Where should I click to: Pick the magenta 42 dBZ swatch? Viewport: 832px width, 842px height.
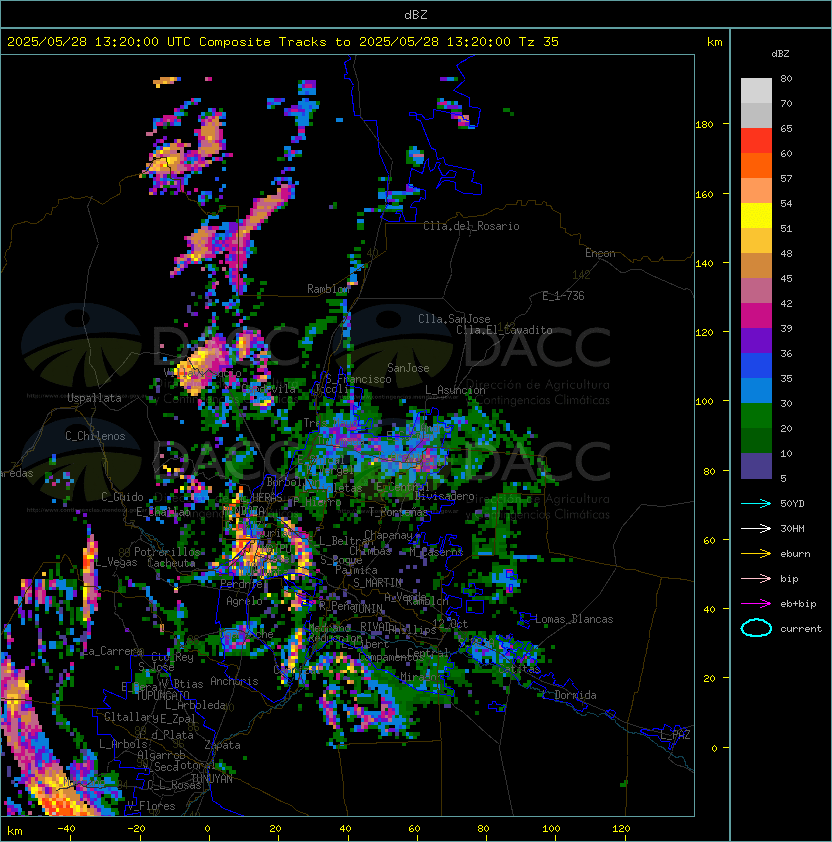click(756, 316)
